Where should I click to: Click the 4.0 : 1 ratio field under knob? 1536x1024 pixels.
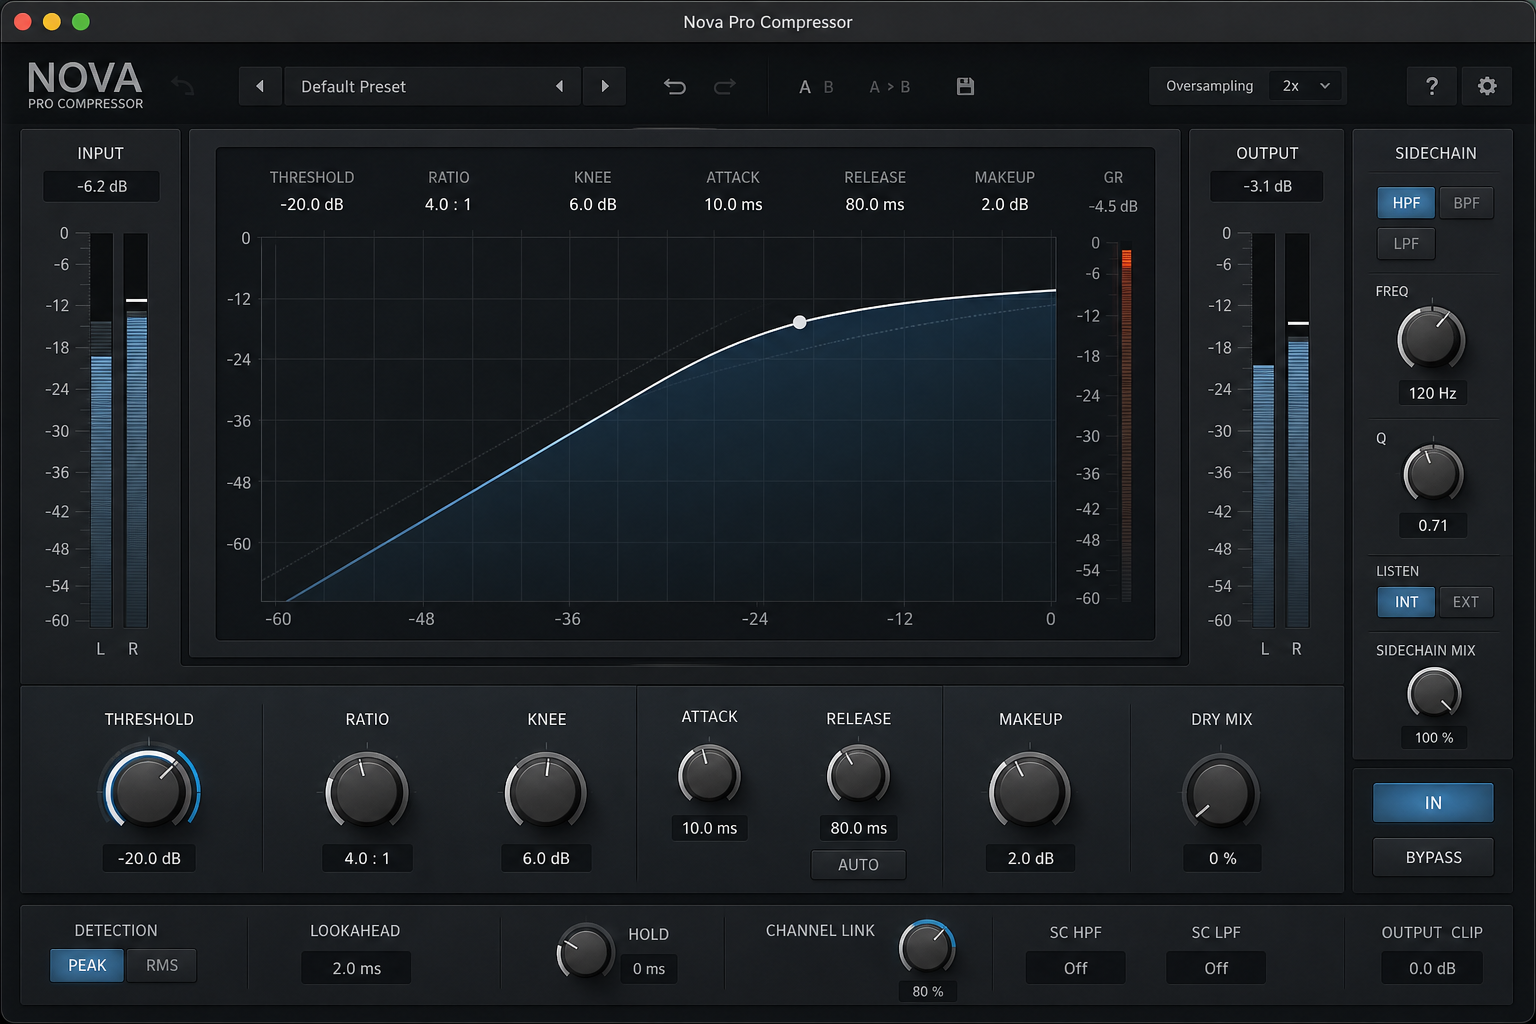coord(367,858)
